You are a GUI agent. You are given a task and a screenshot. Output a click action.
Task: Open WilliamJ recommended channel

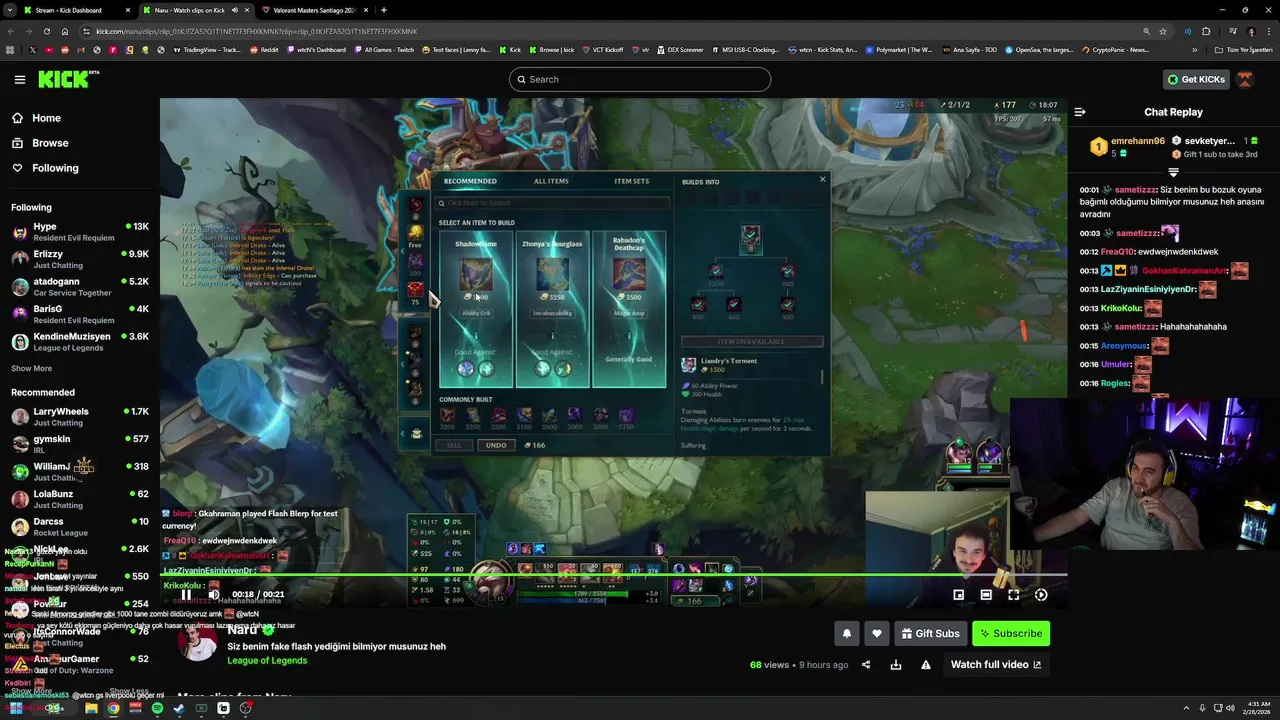coord(80,472)
